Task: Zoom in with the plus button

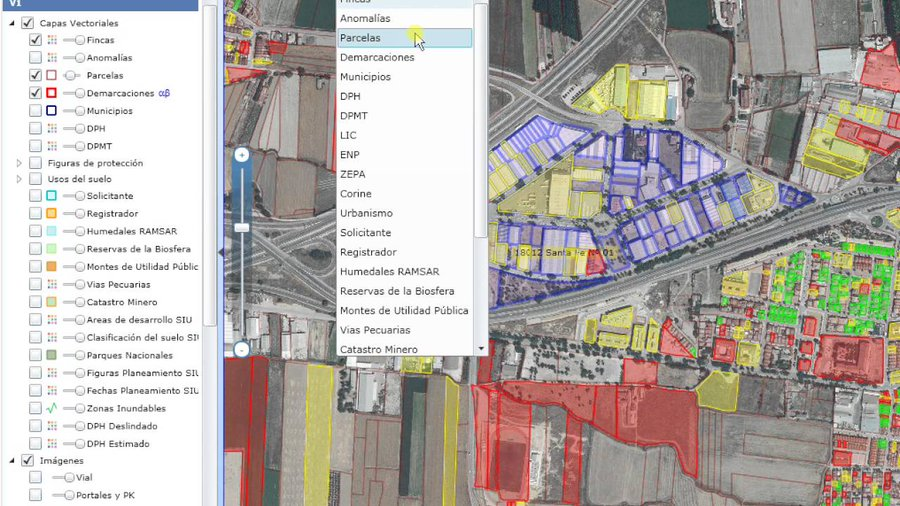Action: click(x=242, y=155)
